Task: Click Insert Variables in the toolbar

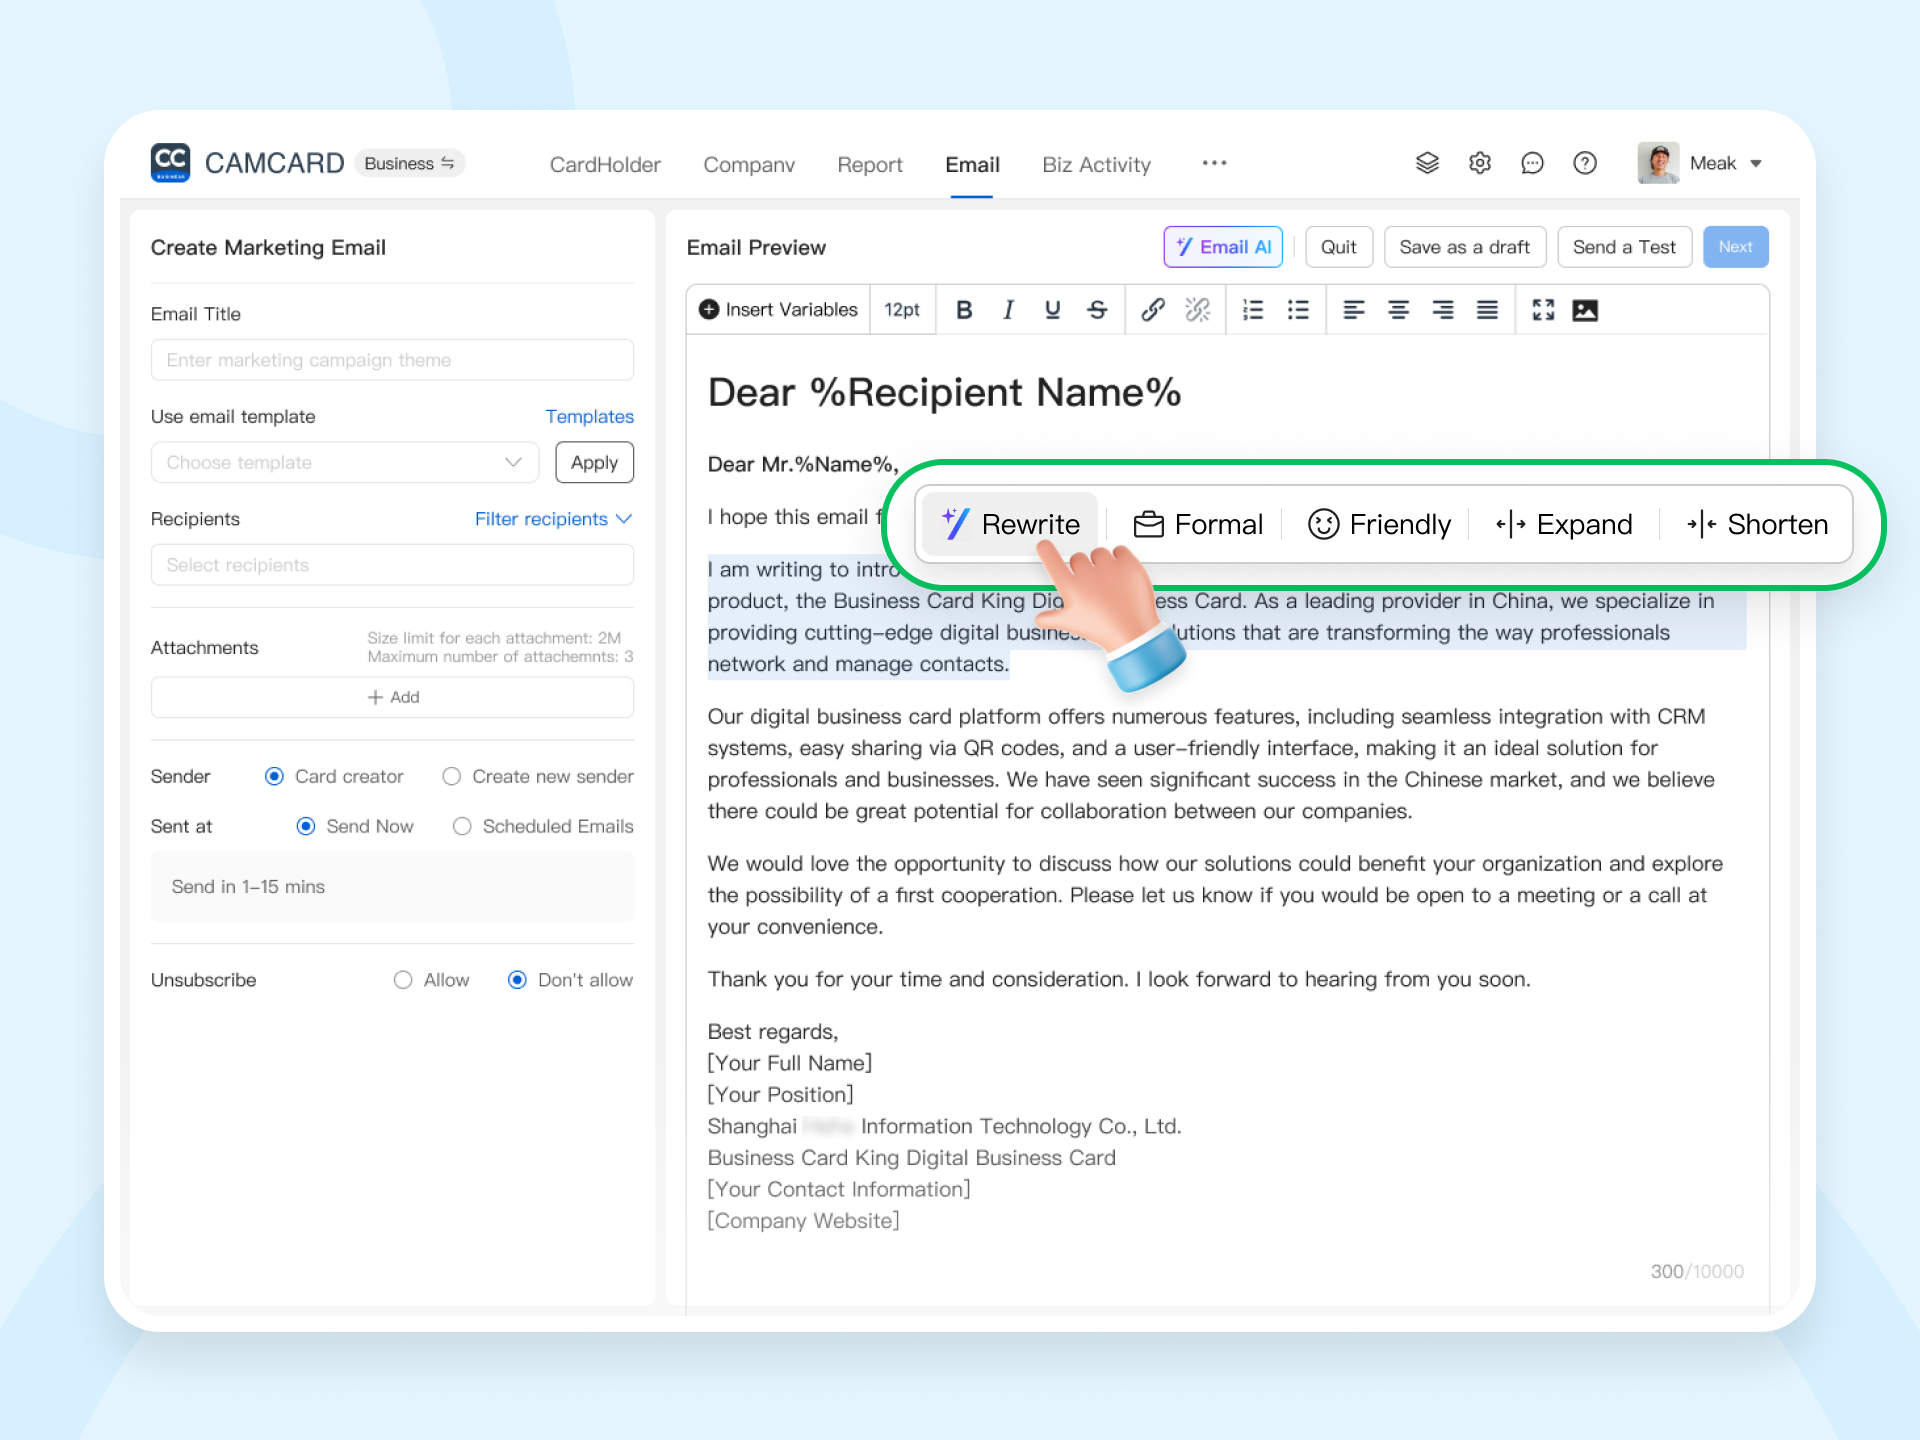Action: click(778, 310)
